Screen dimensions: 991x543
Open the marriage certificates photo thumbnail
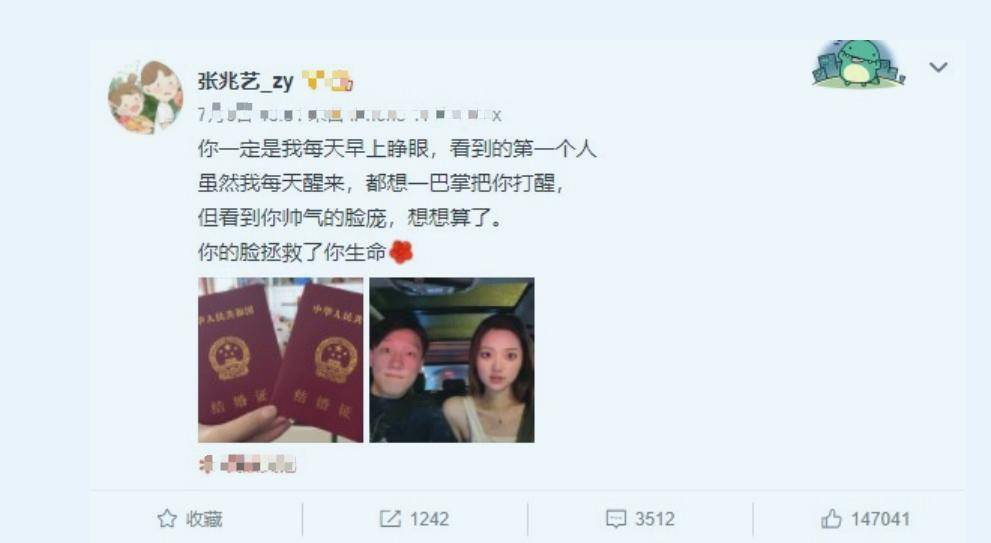[x=281, y=360]
